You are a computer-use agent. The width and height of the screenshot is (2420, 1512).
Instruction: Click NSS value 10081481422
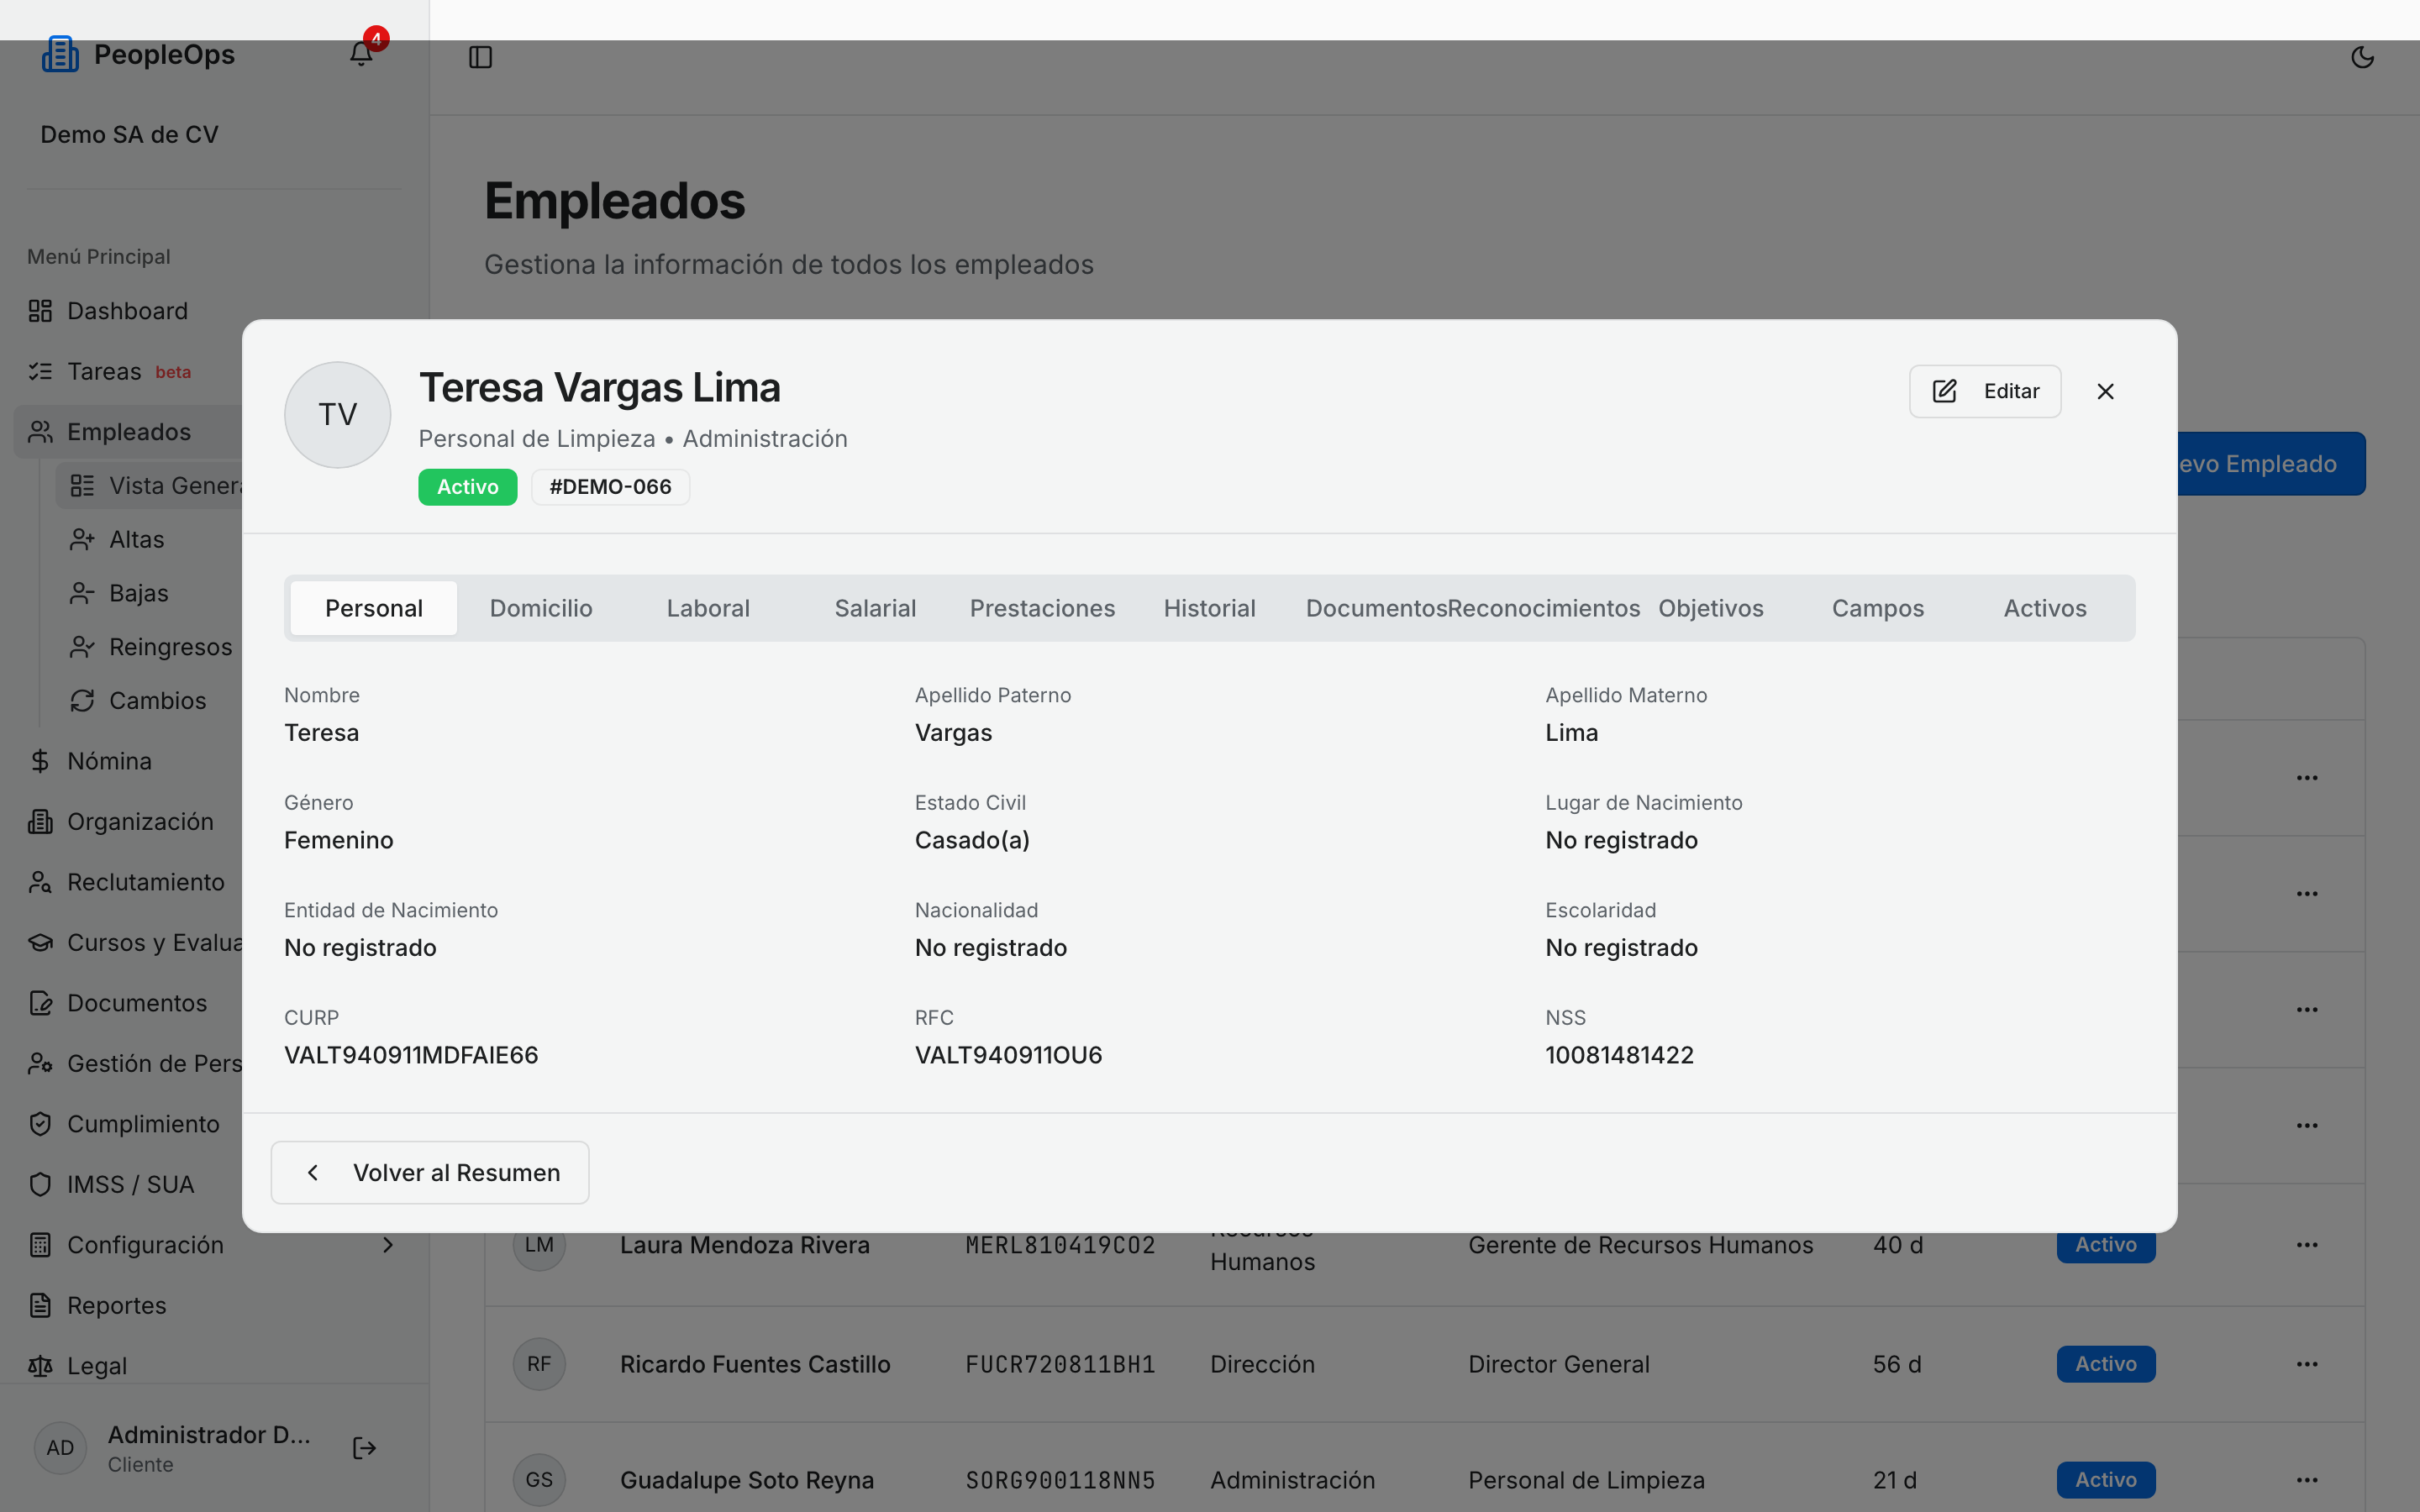click(x=1619, y=1055)
